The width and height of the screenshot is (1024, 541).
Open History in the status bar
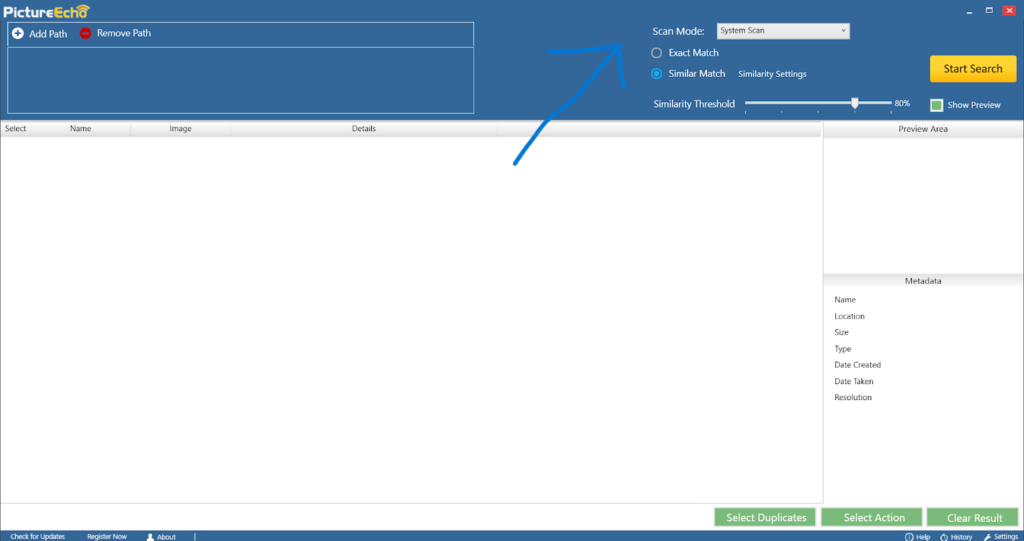[944, 536]
